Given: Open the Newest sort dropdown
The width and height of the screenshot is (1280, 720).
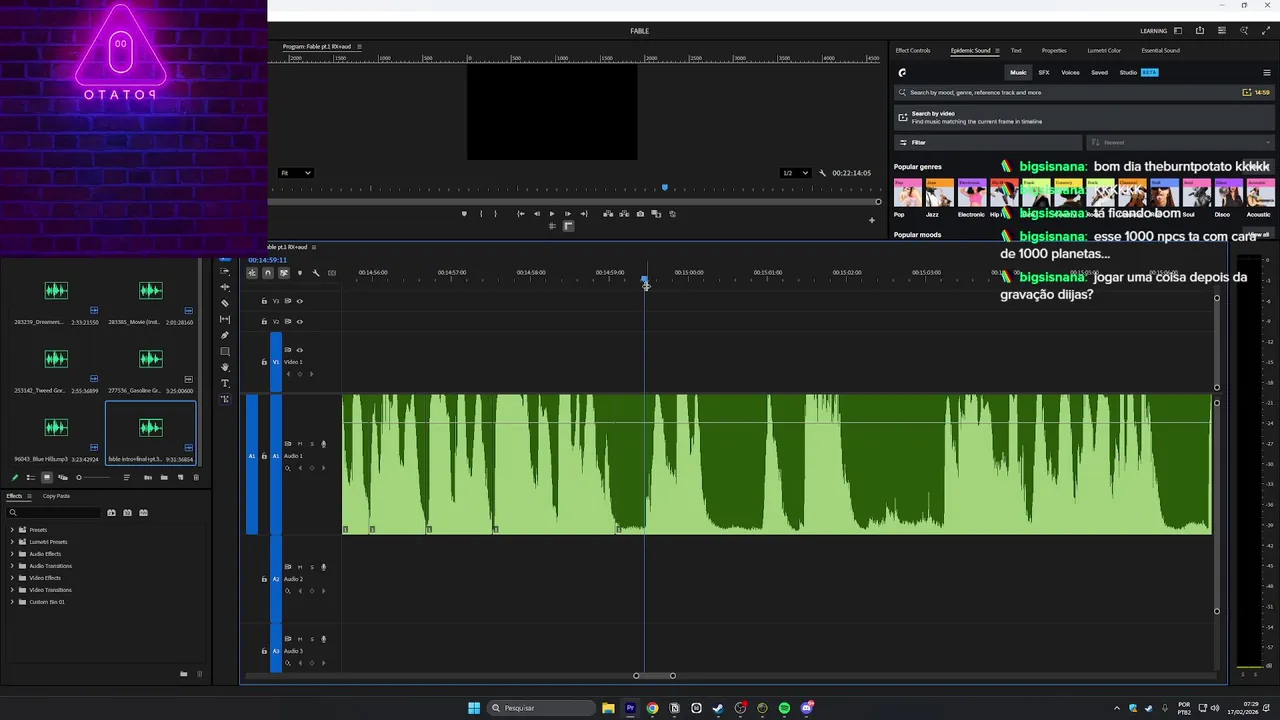Looking at the screenshot, I should point(1181,142).
